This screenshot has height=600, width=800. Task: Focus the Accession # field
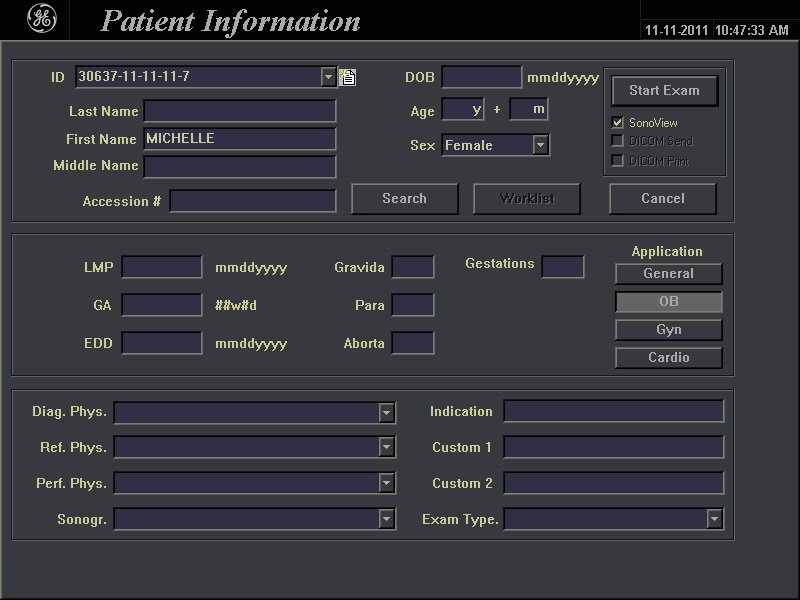(253, 201)
